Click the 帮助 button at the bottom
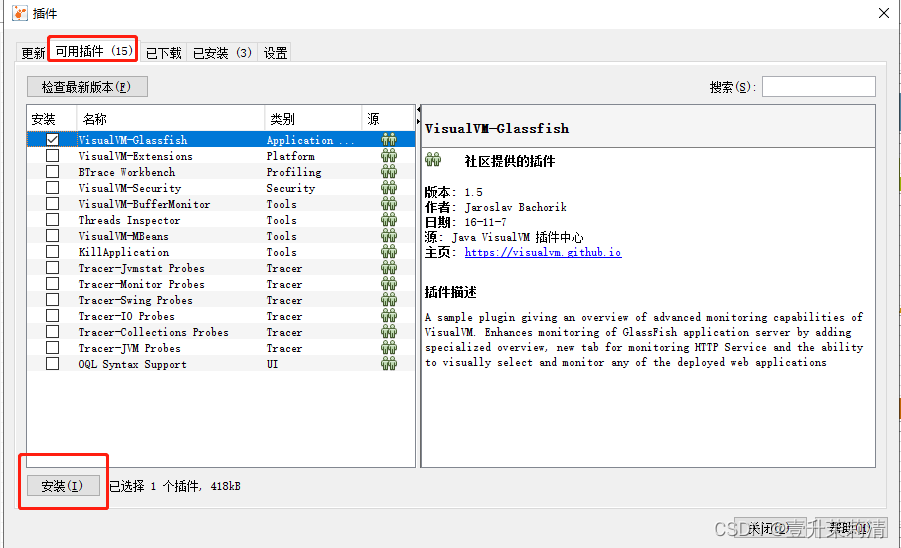 [x=850, y=528]
